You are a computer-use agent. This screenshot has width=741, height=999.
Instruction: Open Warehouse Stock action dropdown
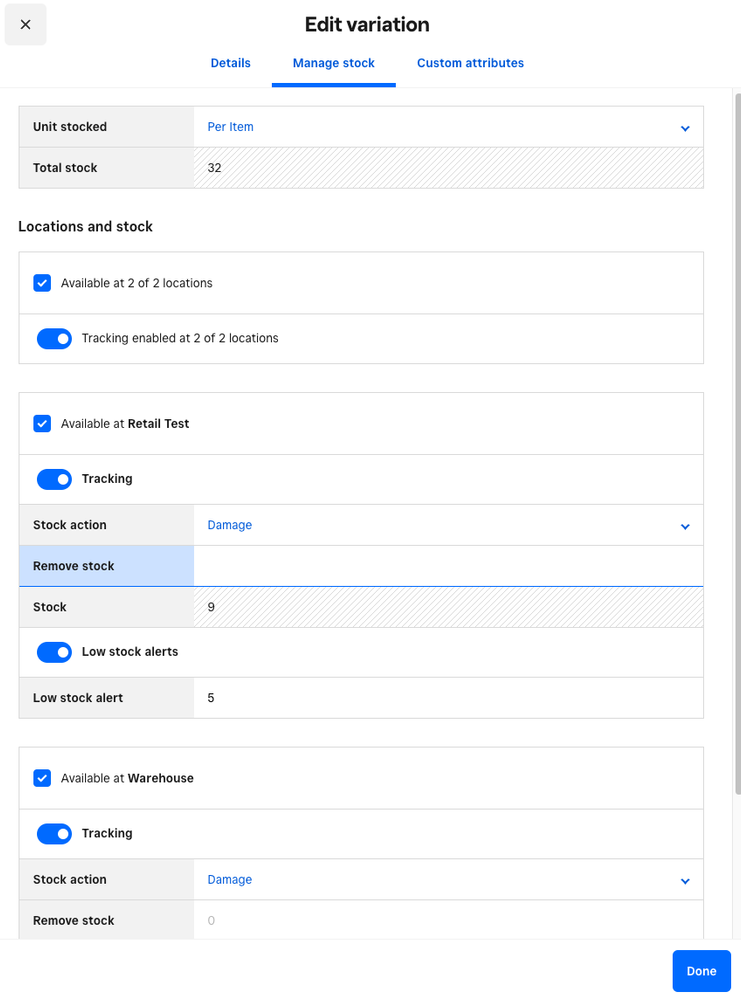click(x=448, y=880)
